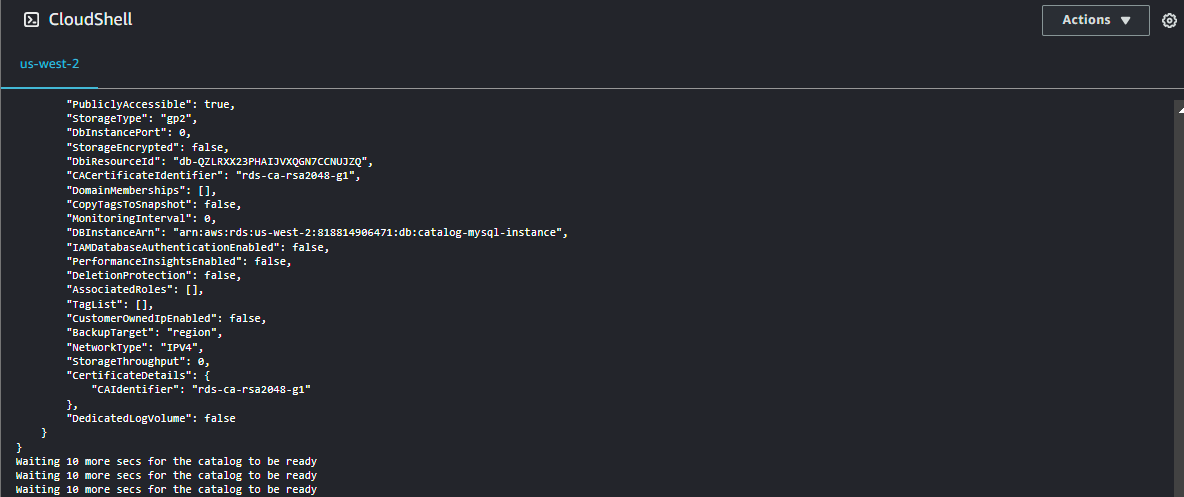
Task: Switch to the us-west-2 tab
Action: click(x=50, y=63)
